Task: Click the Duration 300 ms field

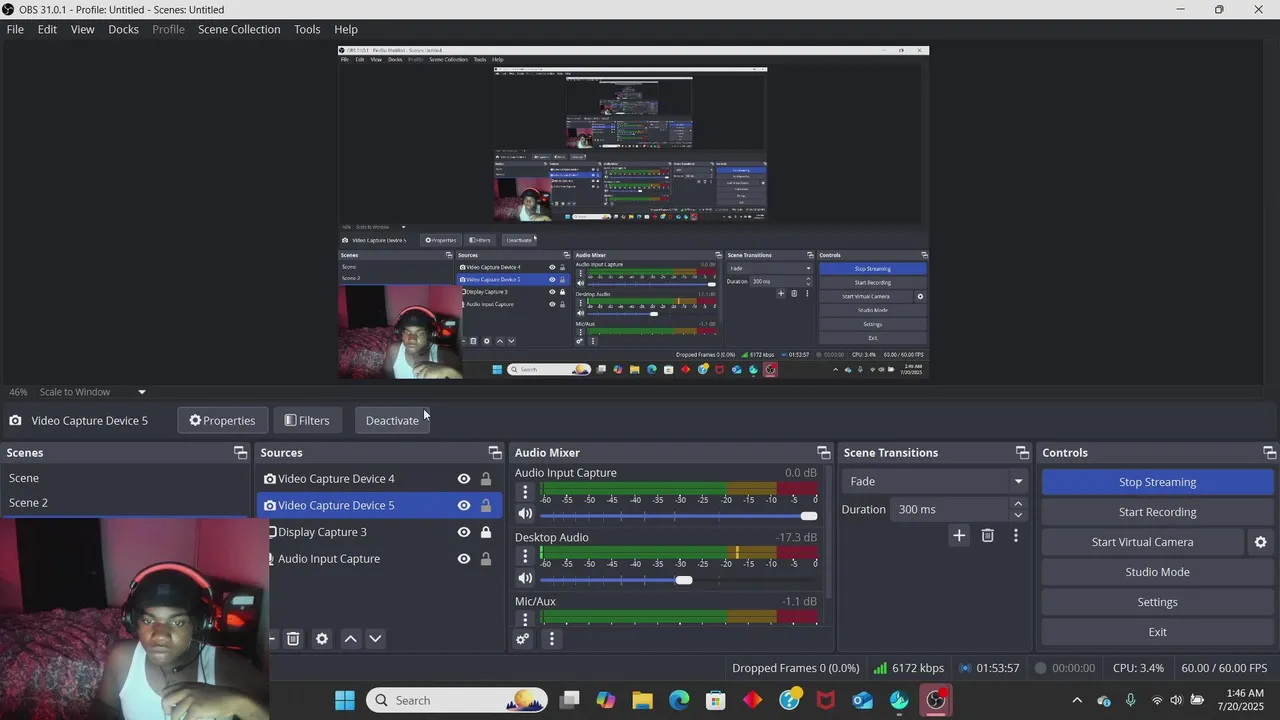Action: [x=950, y=509]
